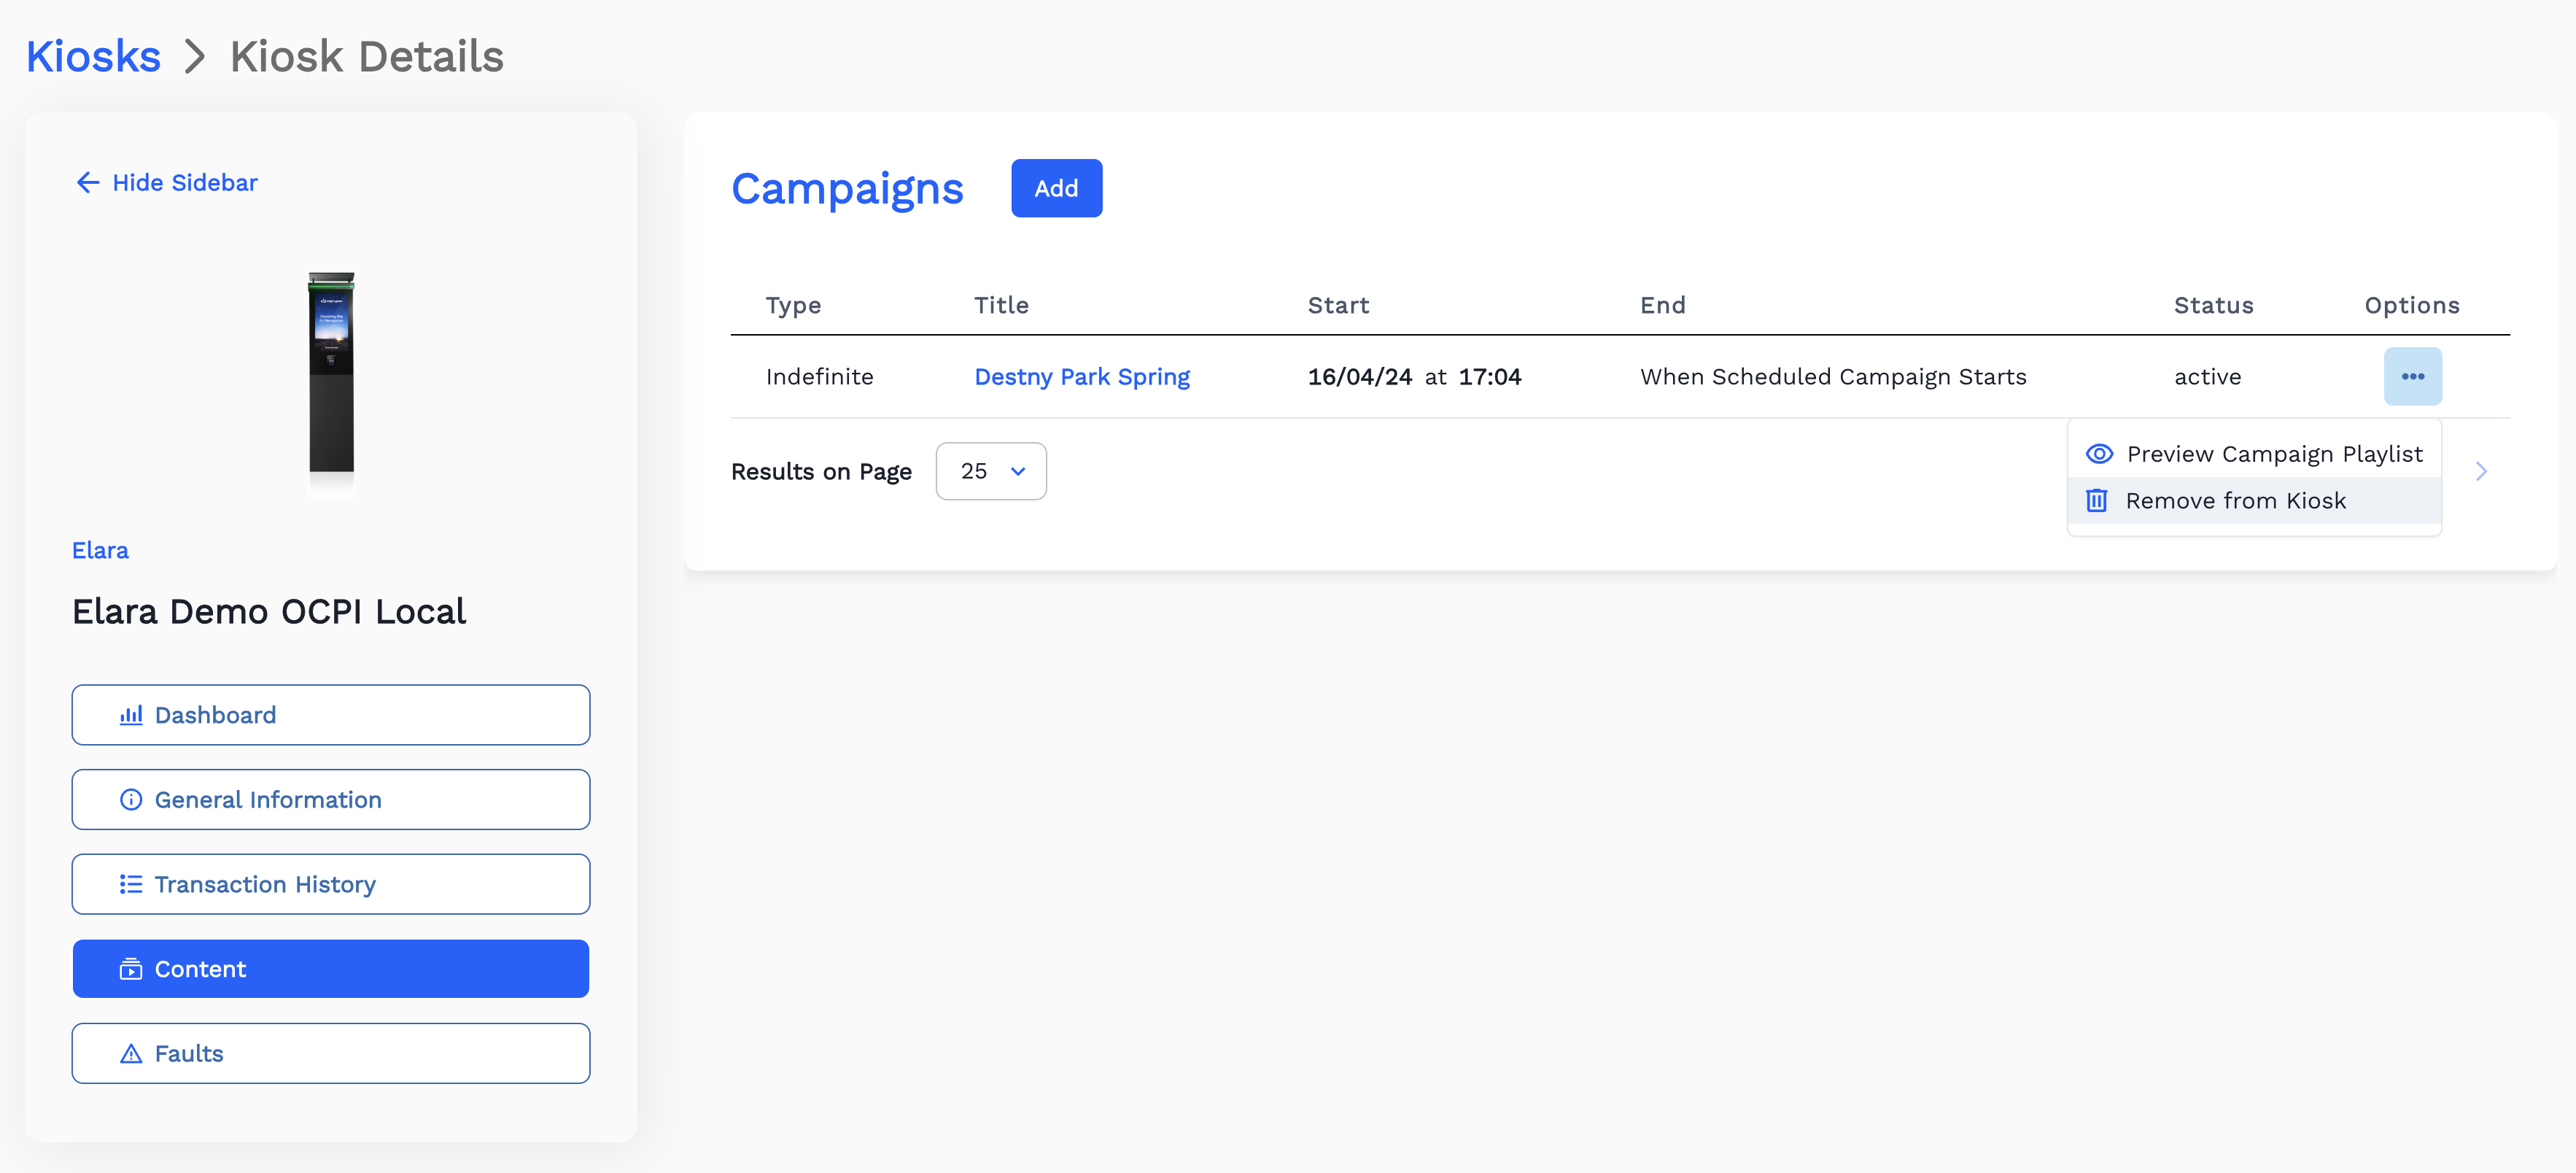Click the kiosk device thumbnail image
Viewport: 2576px width, 1173px height.
pos(331,372)
